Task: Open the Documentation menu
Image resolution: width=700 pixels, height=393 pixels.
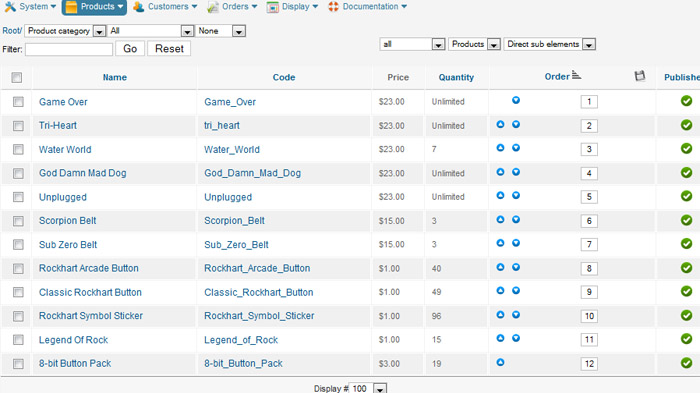Action: (367, 7)
